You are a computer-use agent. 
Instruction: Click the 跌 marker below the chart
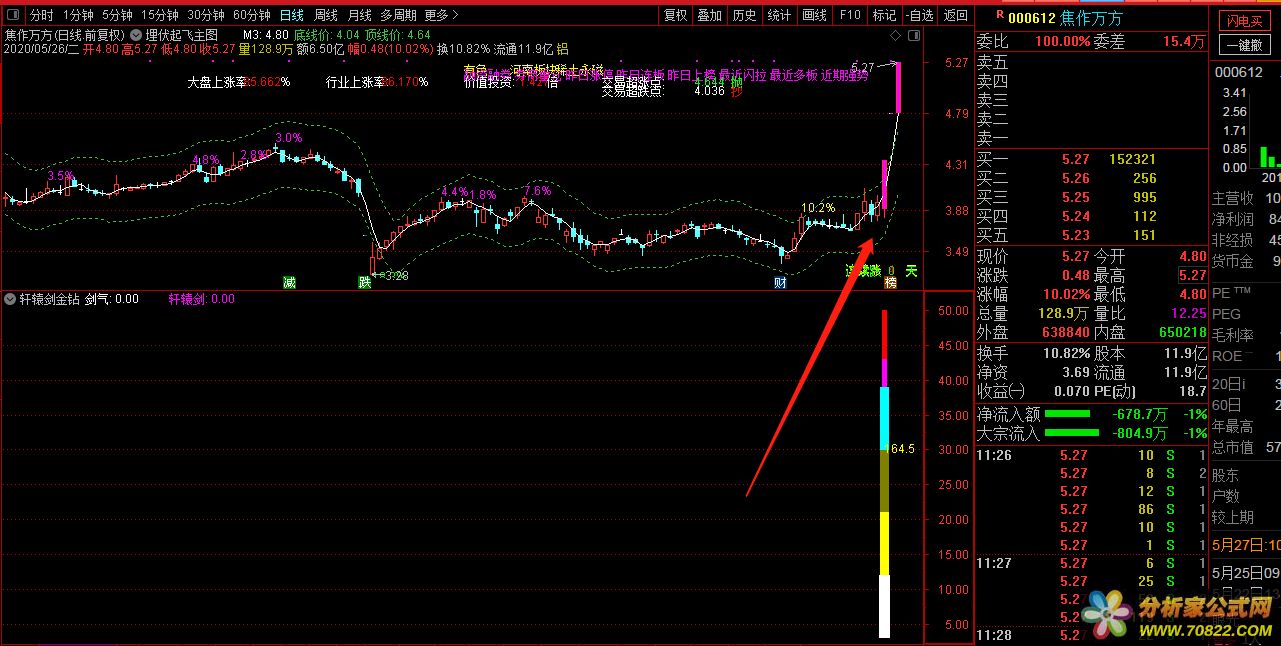pyautogui.click(x=365, y=283)
